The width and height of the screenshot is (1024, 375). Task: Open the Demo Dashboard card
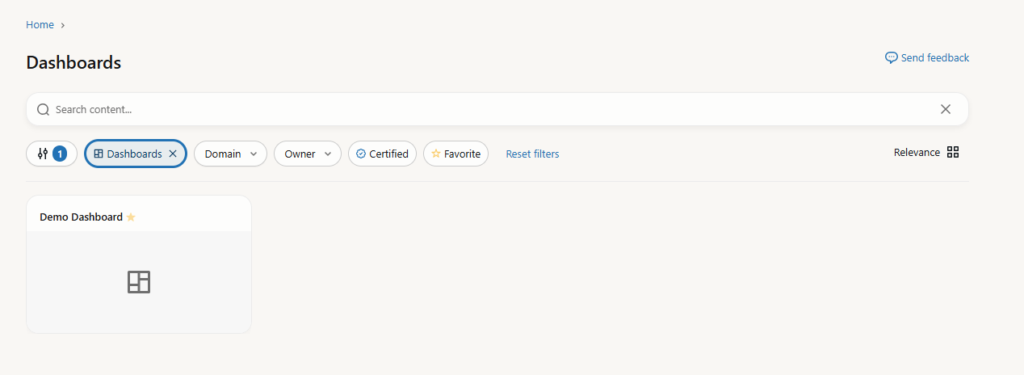[x=138, y=265]
